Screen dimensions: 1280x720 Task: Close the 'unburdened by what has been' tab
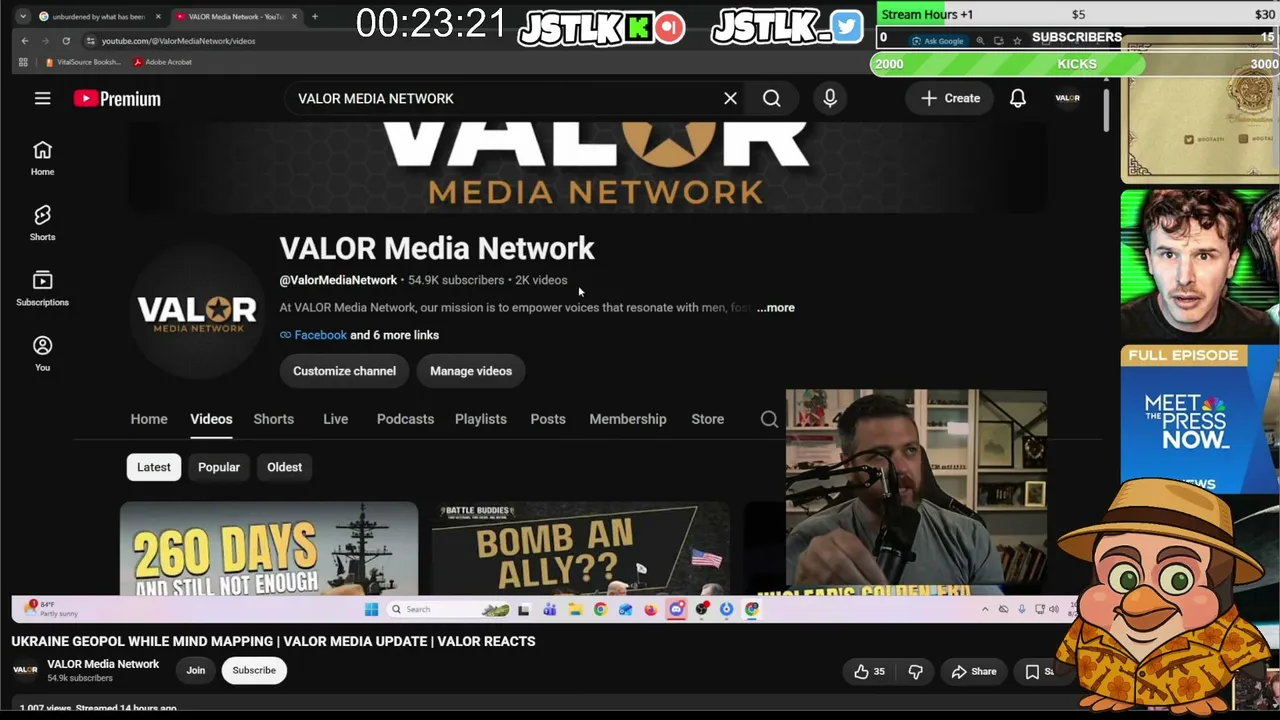click(158, 16)
